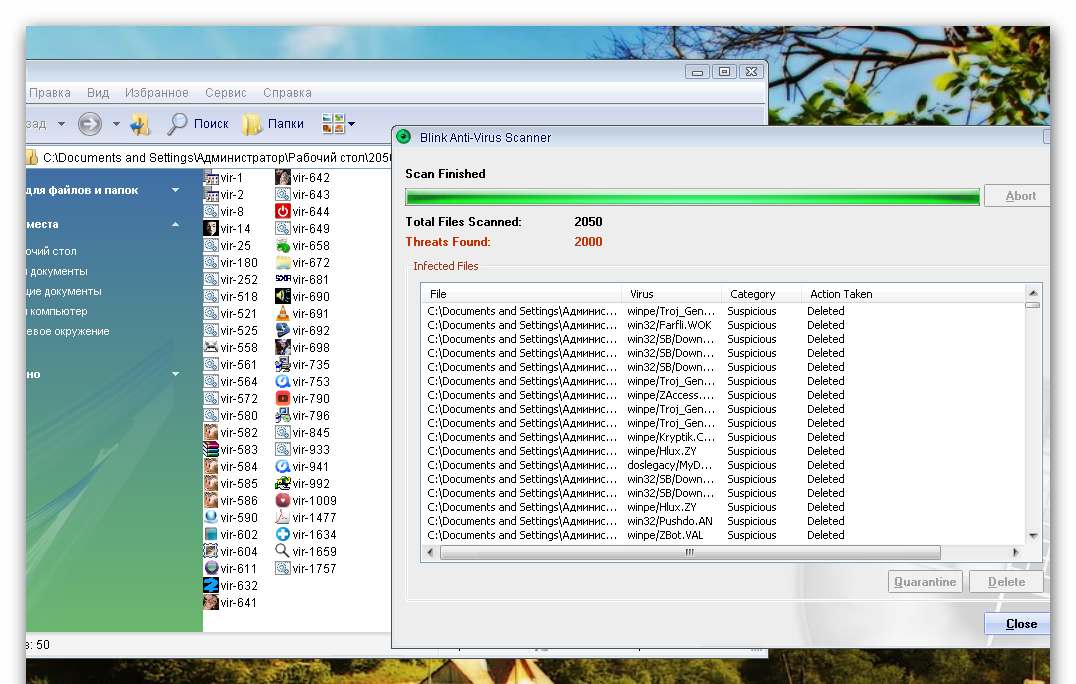The image size is (1076, 684).
Task: Click the vir-992 file icon
Action: (282, 484)
